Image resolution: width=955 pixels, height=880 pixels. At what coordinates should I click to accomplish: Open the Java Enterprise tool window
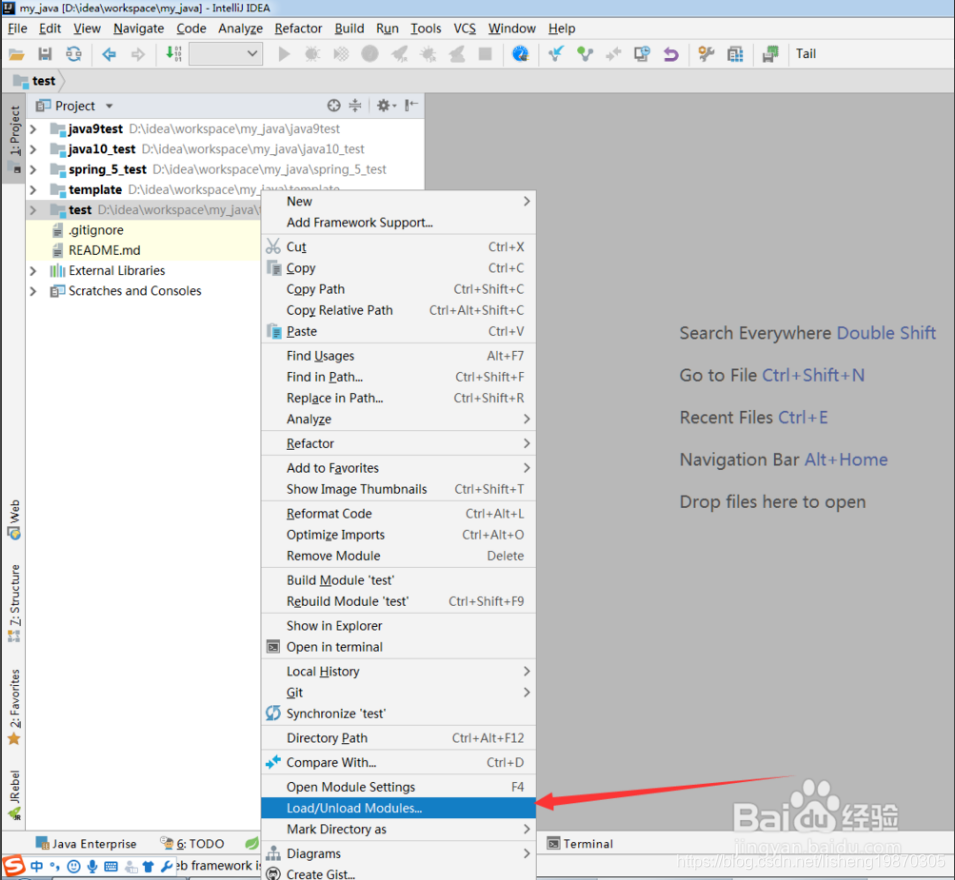[x=86, y=843]
